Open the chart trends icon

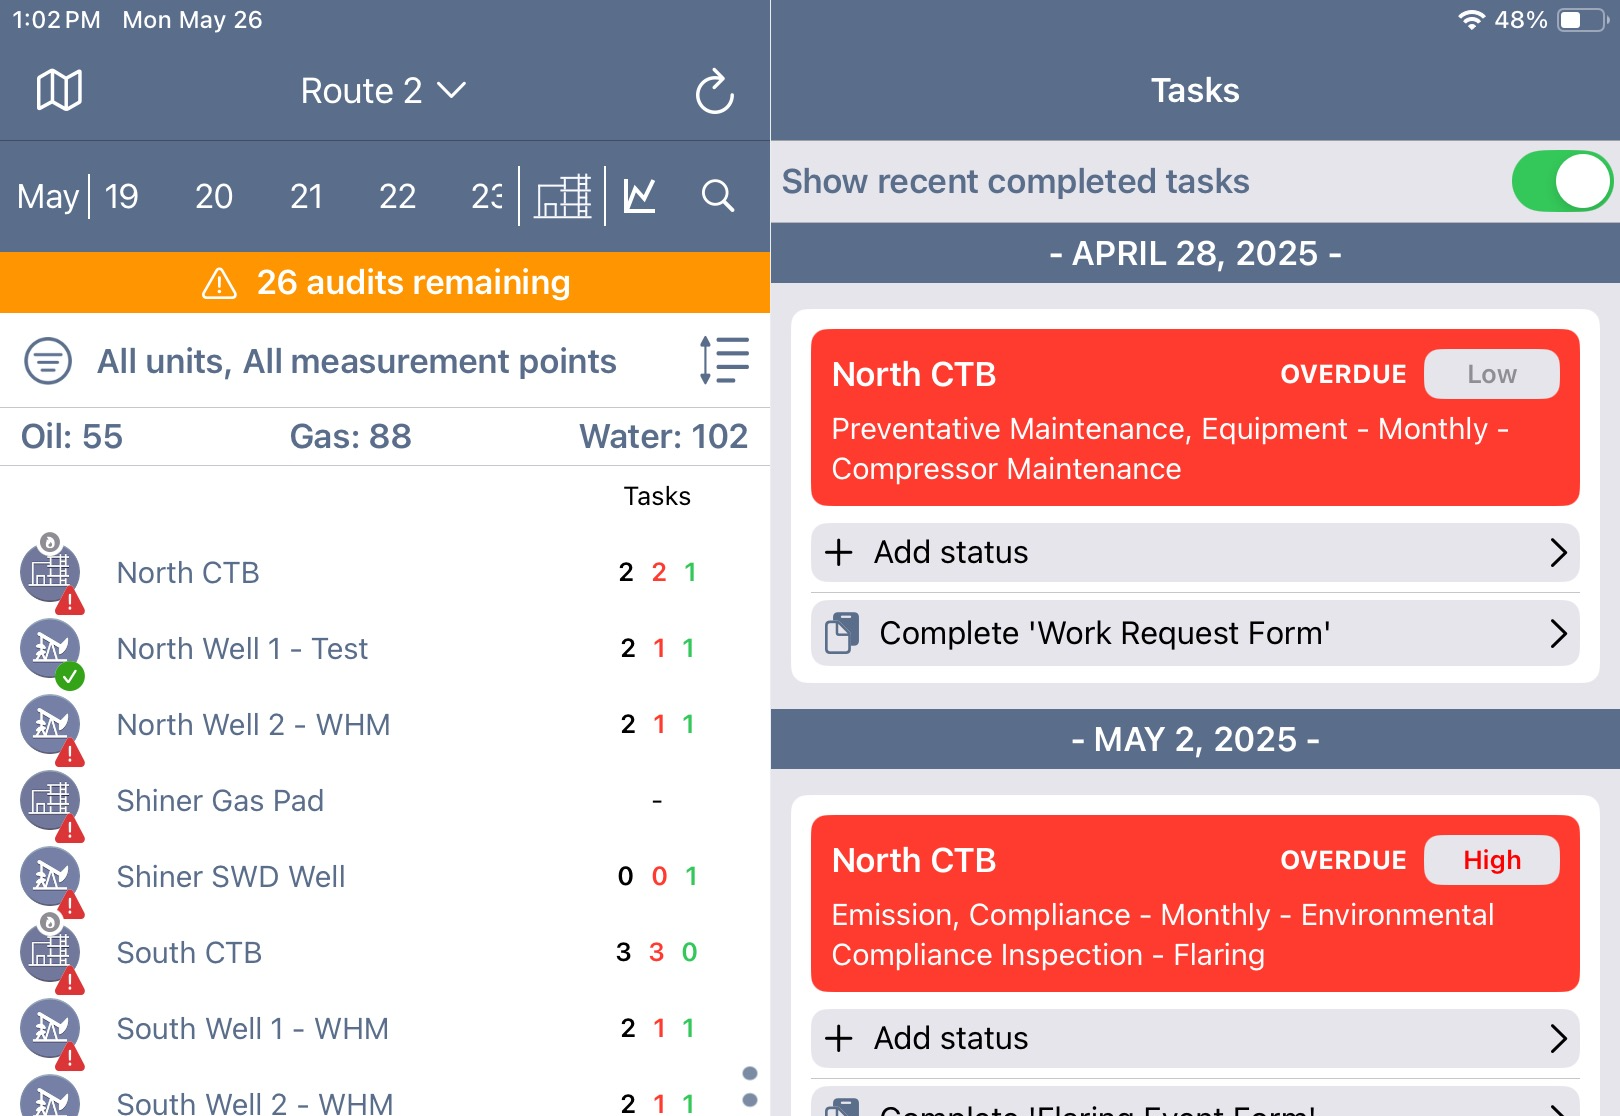coord(639,196)
